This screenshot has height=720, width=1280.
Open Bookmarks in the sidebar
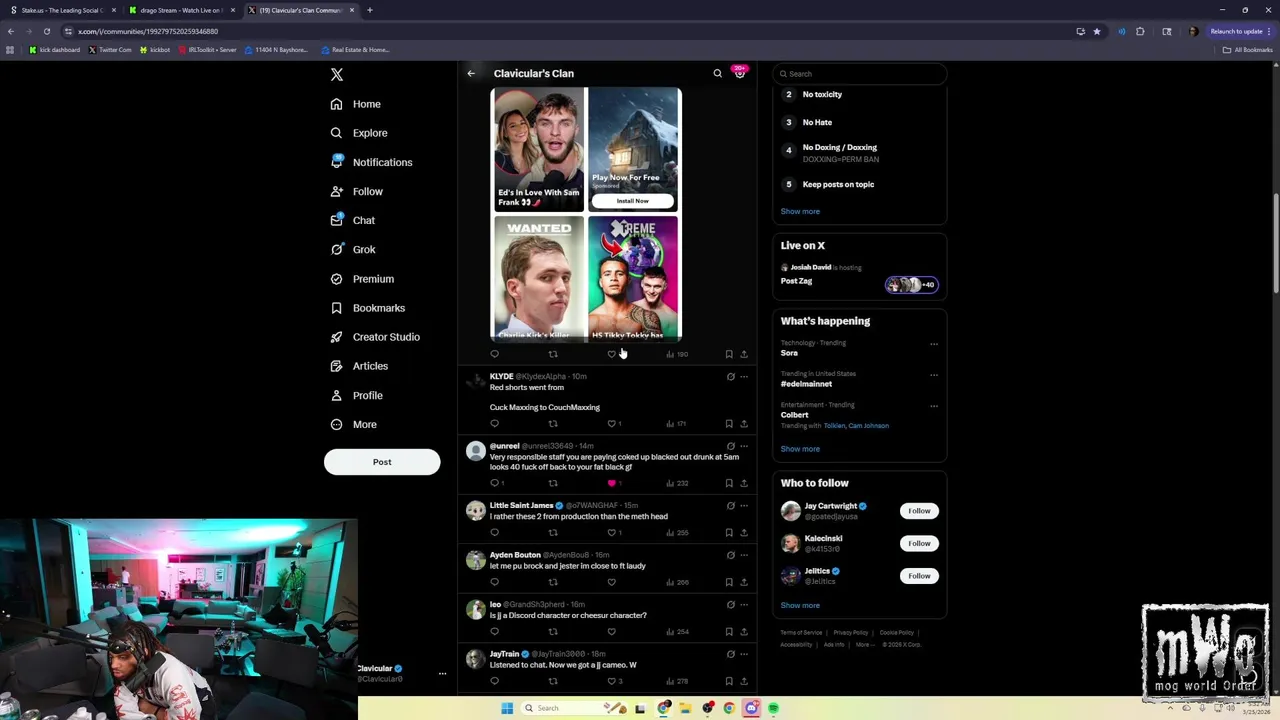[367, 308]
